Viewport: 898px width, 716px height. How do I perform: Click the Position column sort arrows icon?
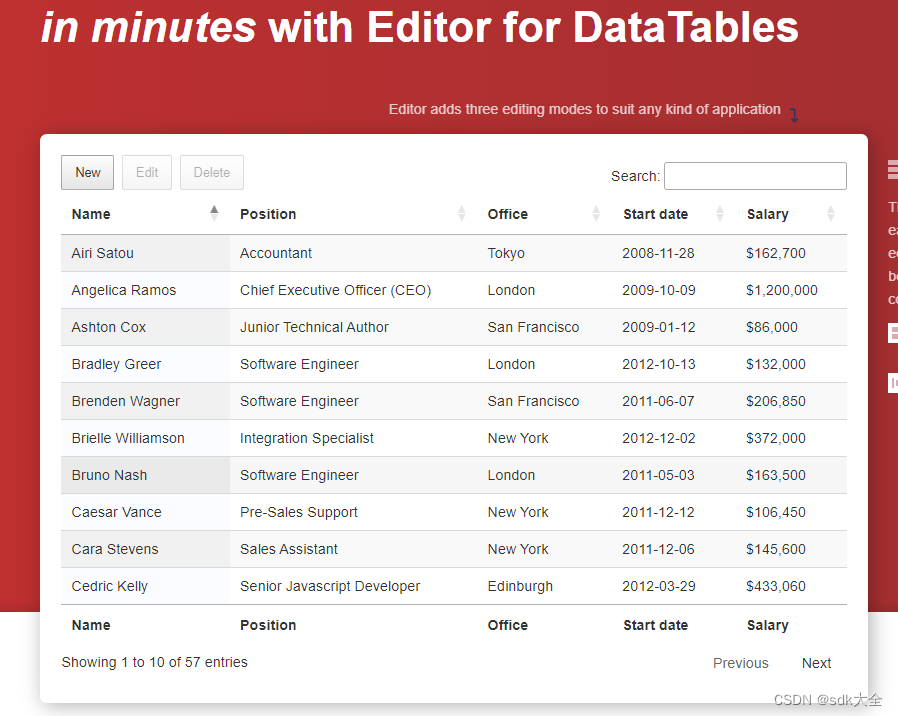[x=462, y=214]
